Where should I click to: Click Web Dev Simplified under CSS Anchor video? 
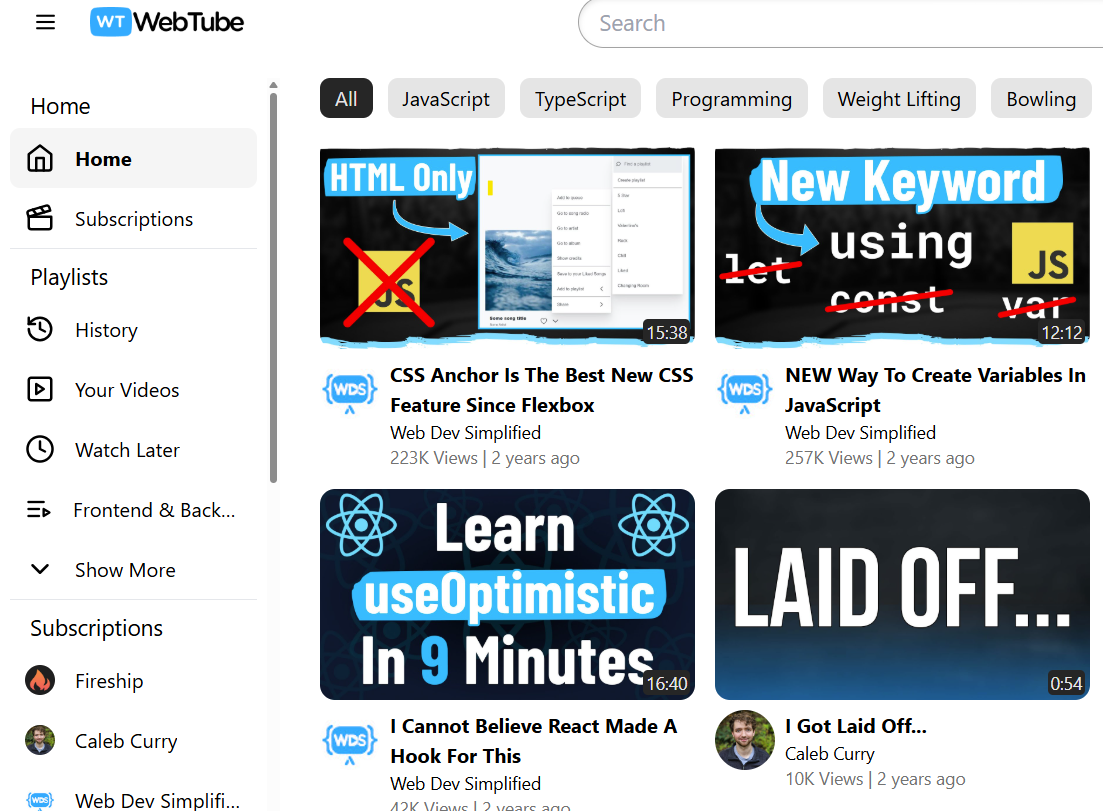[466, 433]
